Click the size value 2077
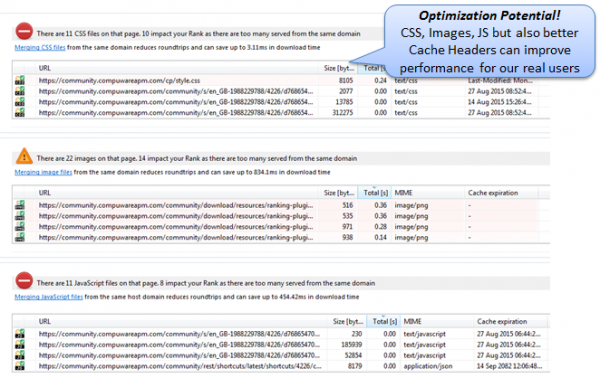600x378 pixels. click(x=346, y=91)
